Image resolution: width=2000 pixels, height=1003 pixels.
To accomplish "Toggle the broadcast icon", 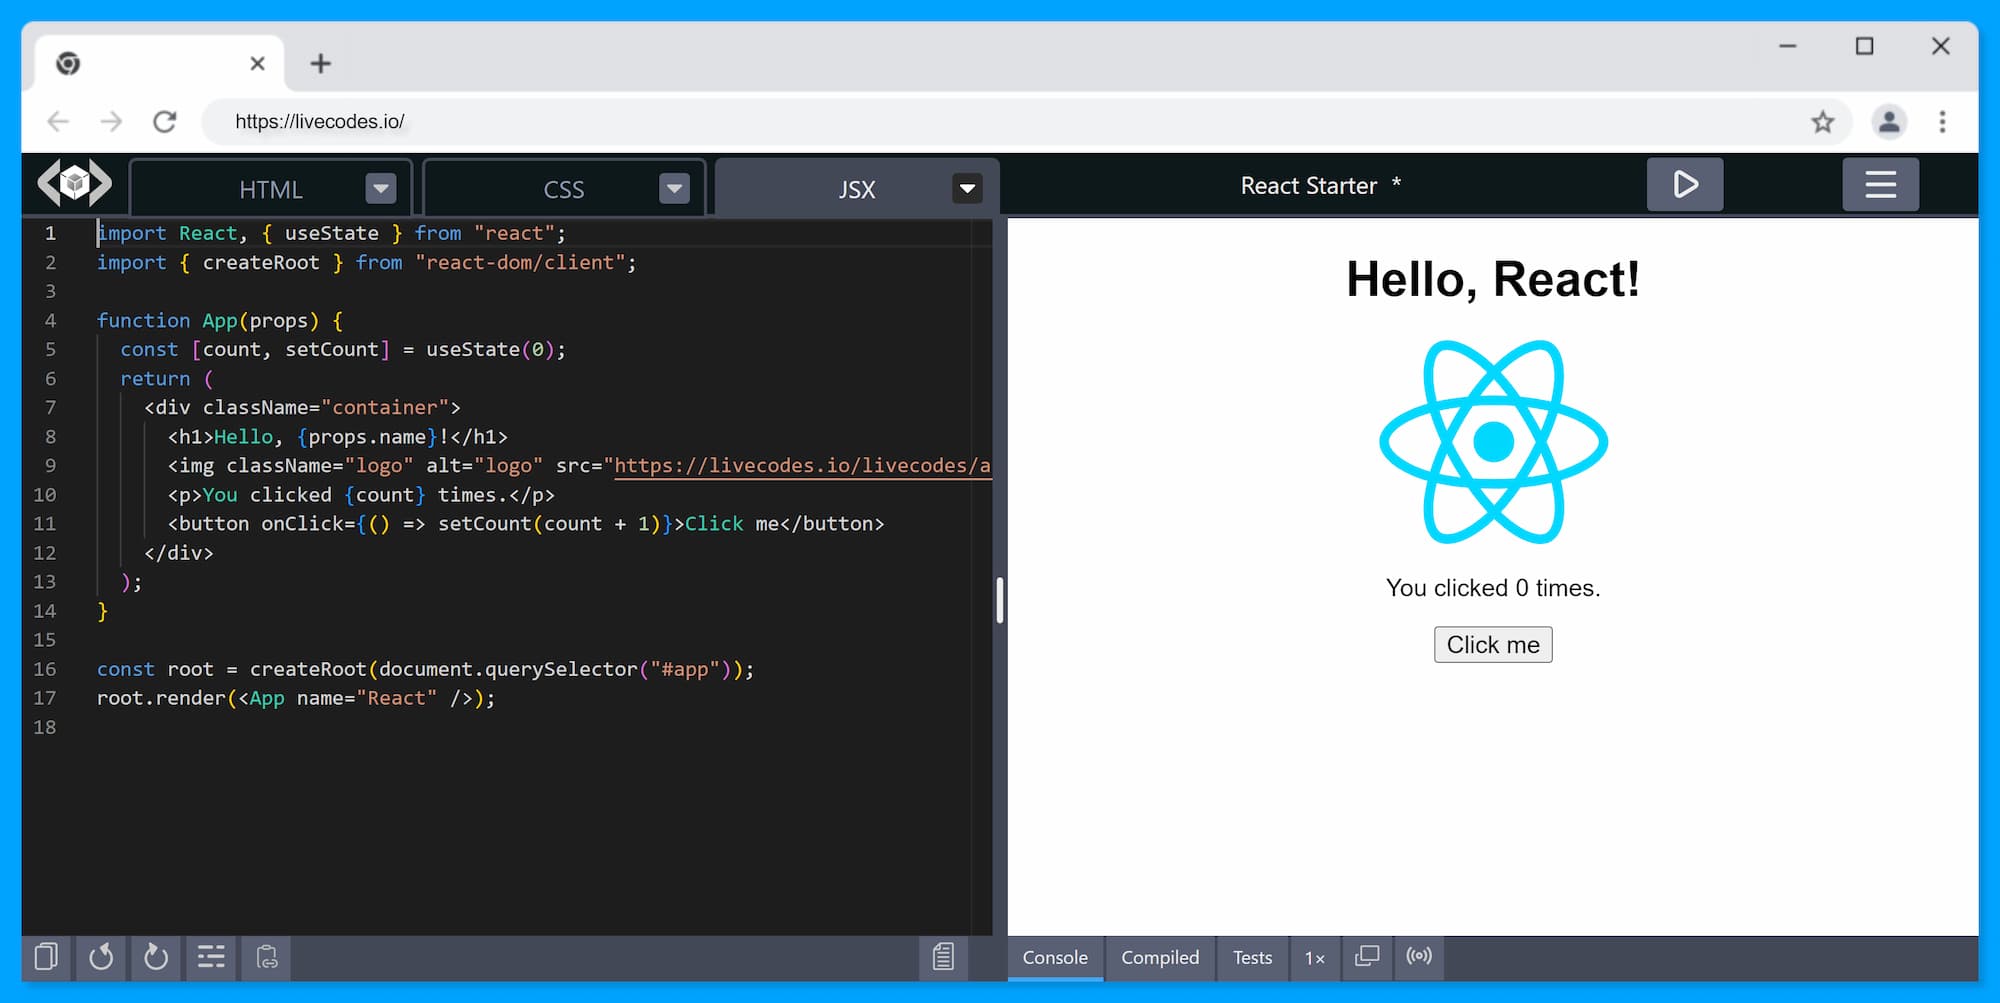I will coord(1419,957).
